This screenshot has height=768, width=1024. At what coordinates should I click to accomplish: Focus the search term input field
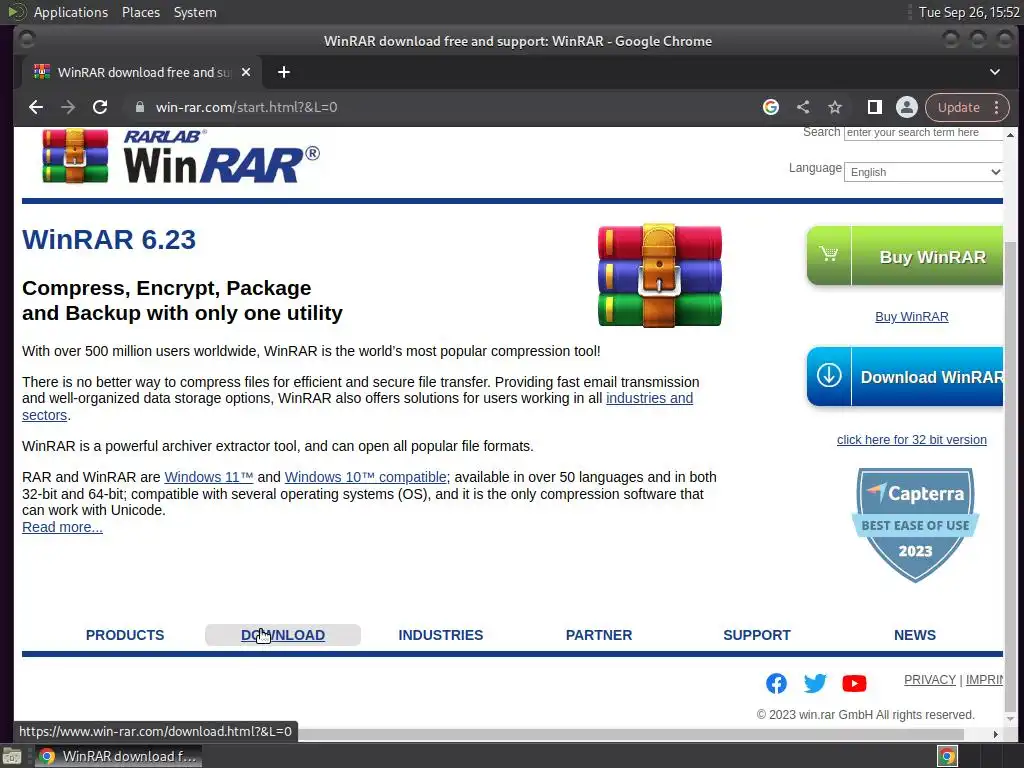click(923, 133)
